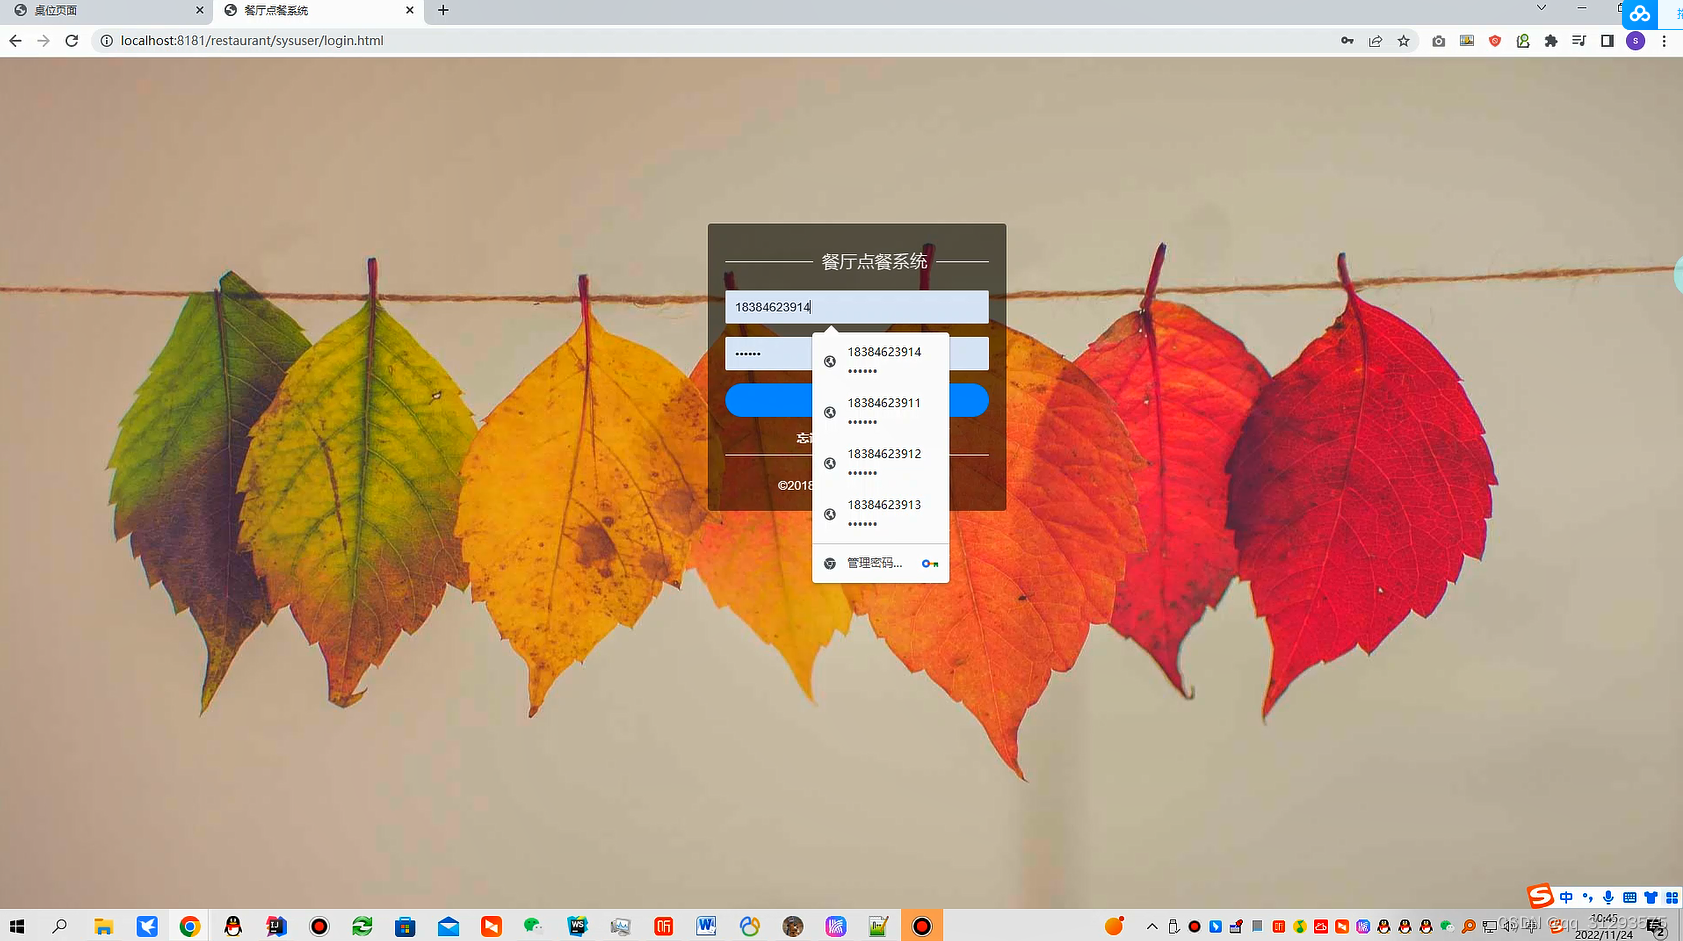1683x941 pixels.
Task: Open the on-screen keyboard from the Sogou input bar
Action: pos(1629,898)
